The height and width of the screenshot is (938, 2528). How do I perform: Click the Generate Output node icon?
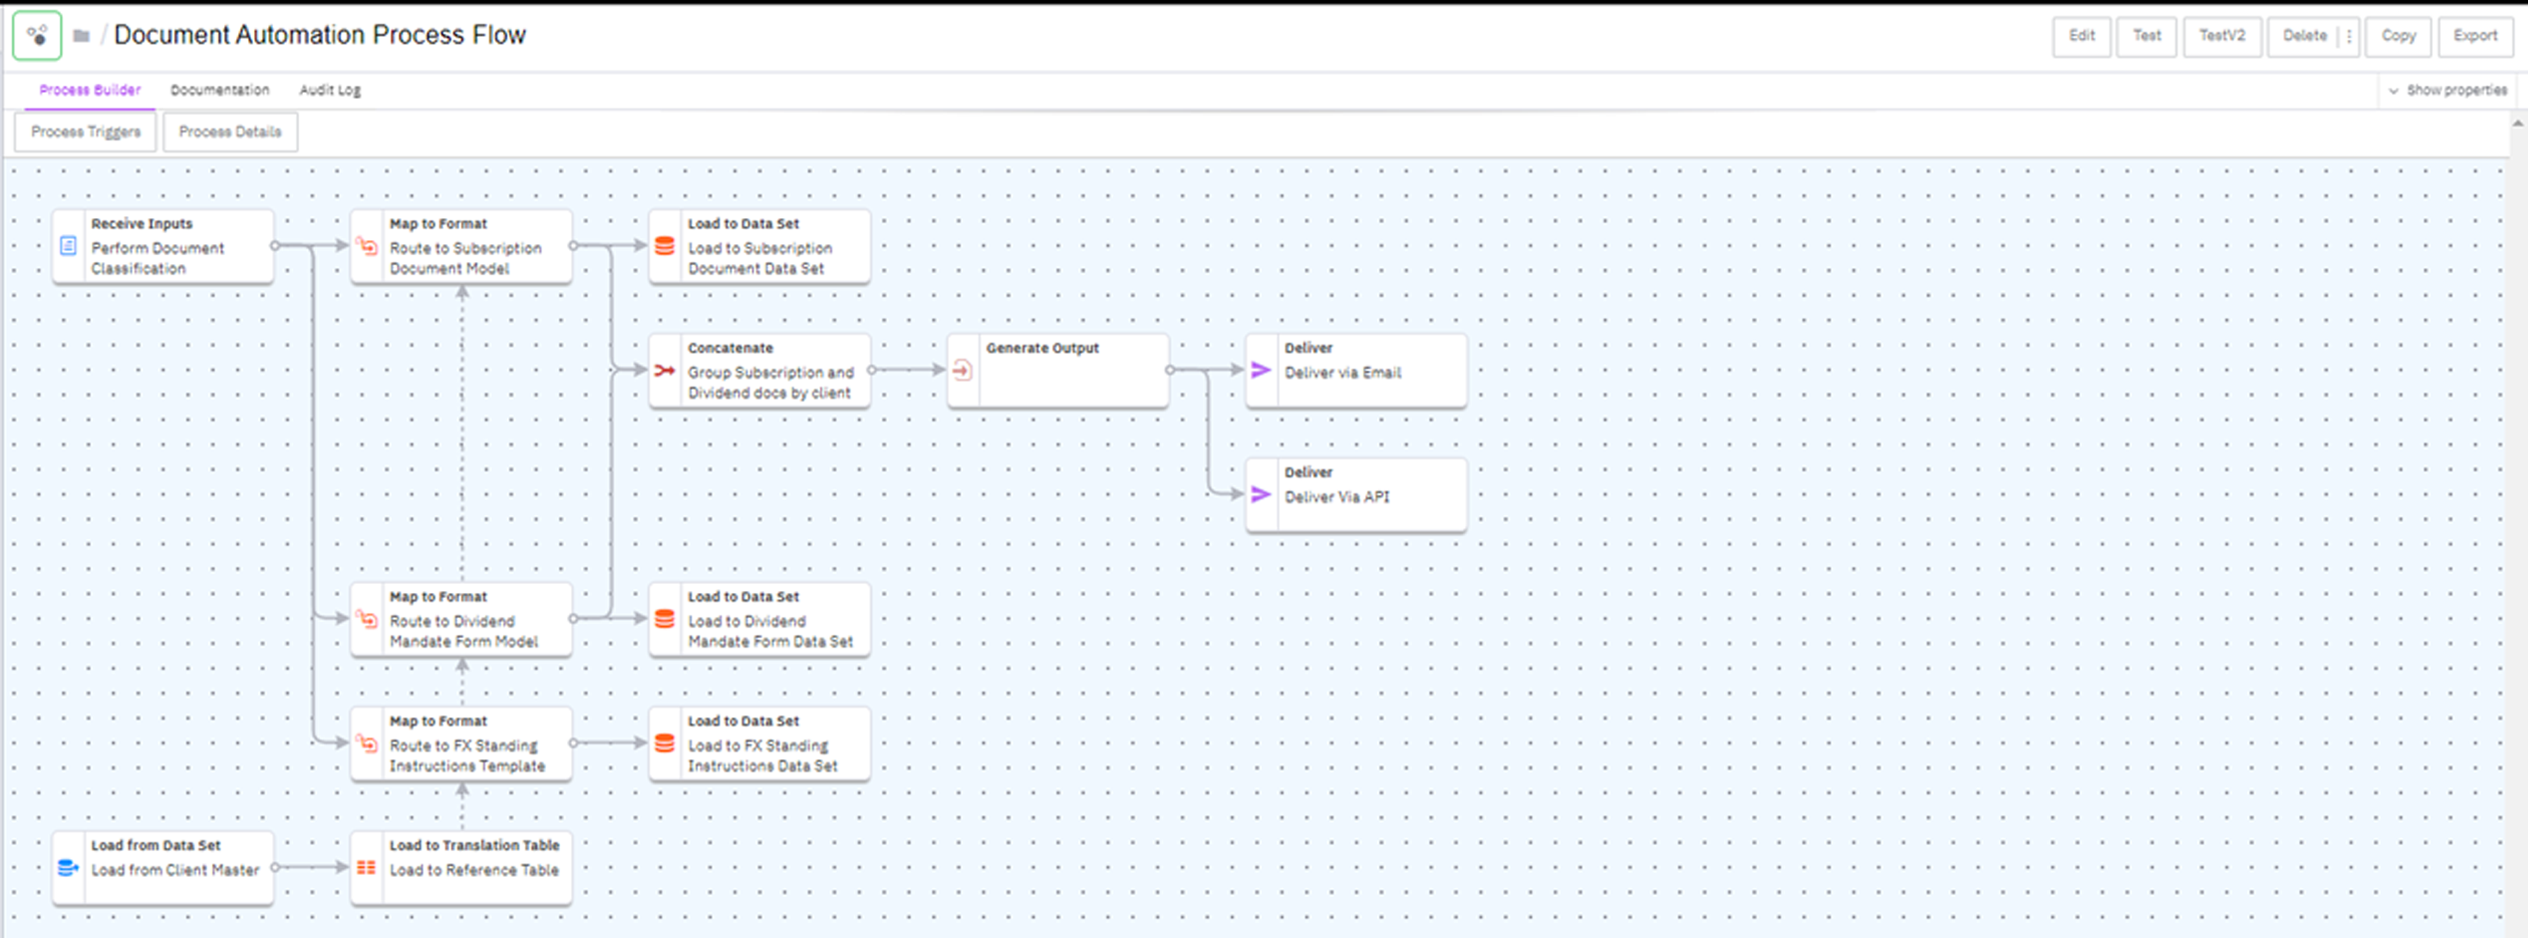click(x=962, y=371)
